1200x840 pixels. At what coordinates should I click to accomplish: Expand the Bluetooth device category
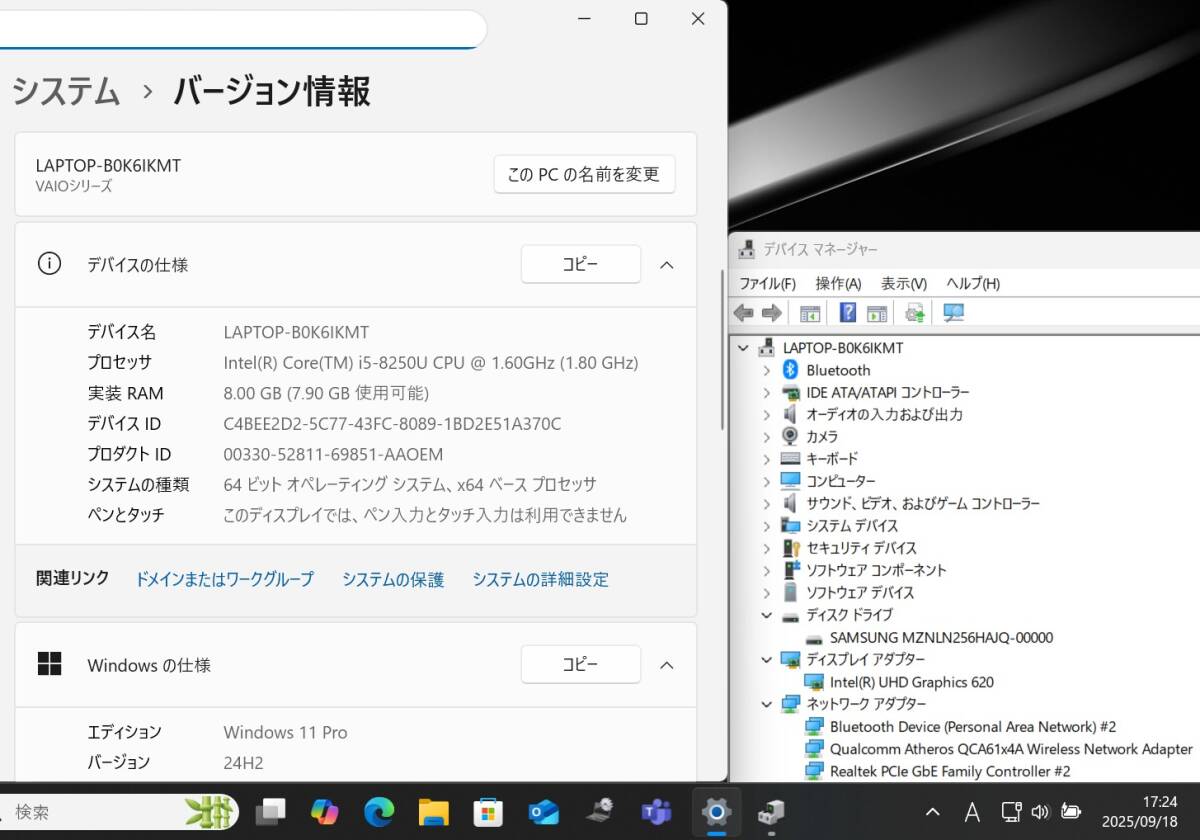[767, 370]
